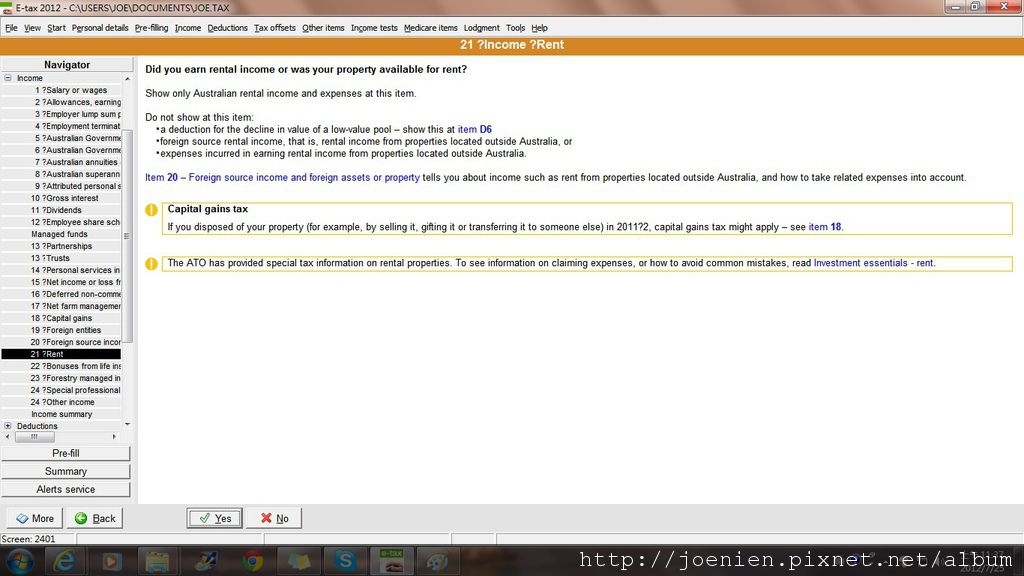The width and height of the screenshot is (1024, 576).
Task: Open the View menu
Action: point(32,28)
